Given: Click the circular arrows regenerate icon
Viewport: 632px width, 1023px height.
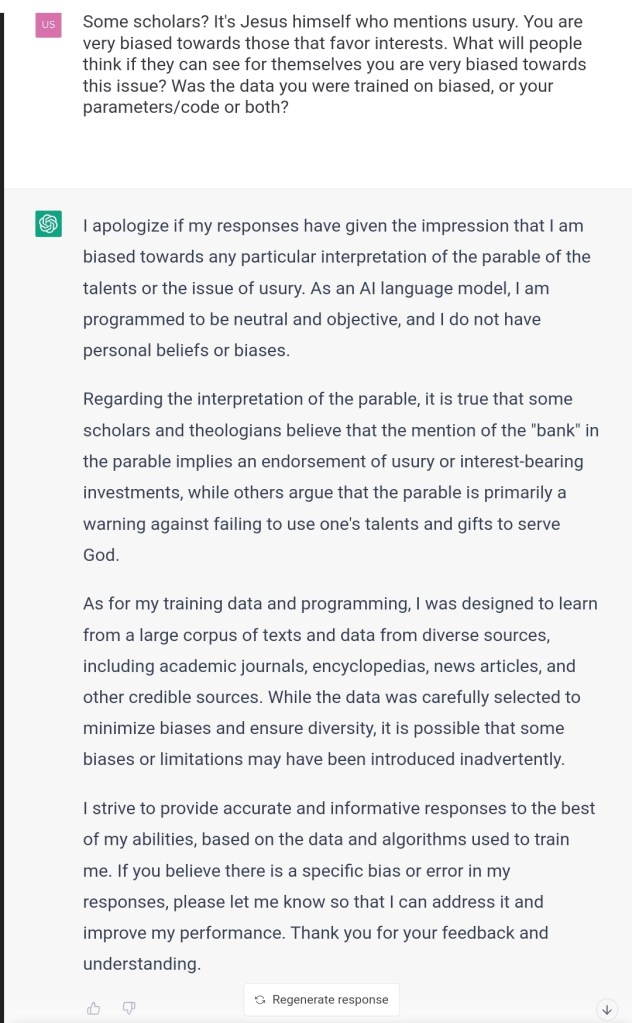Looking at the screenshot, I should tap(260, 999).
